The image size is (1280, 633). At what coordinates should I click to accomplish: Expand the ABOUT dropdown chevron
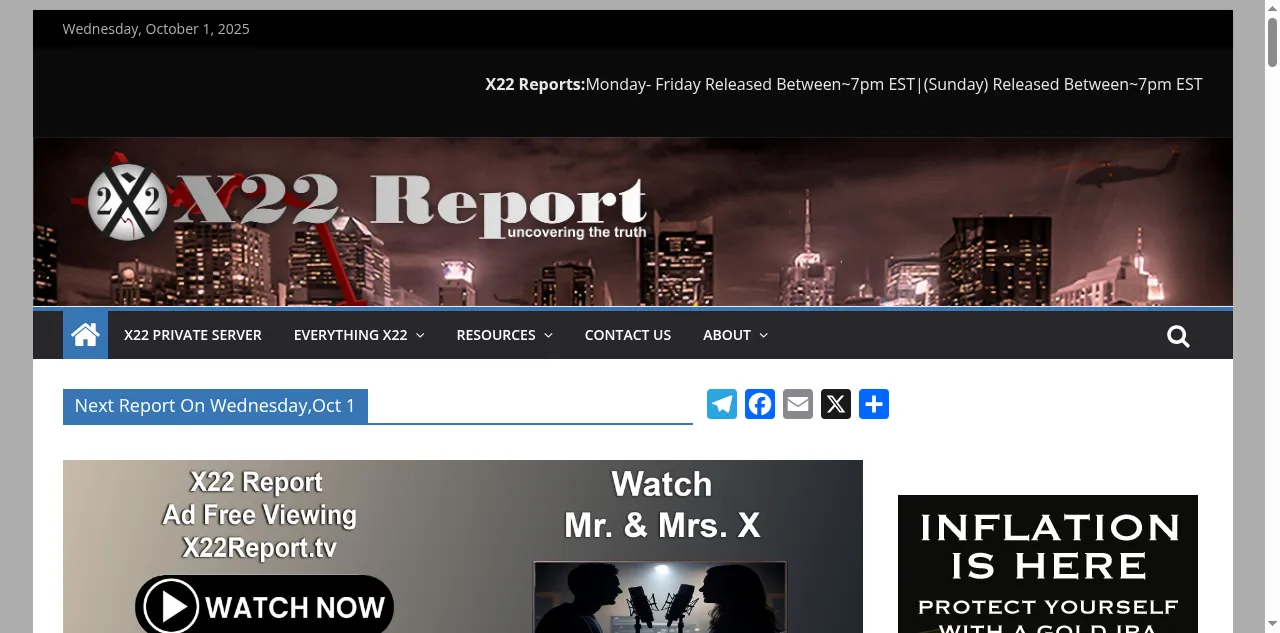tap(764, 335)
